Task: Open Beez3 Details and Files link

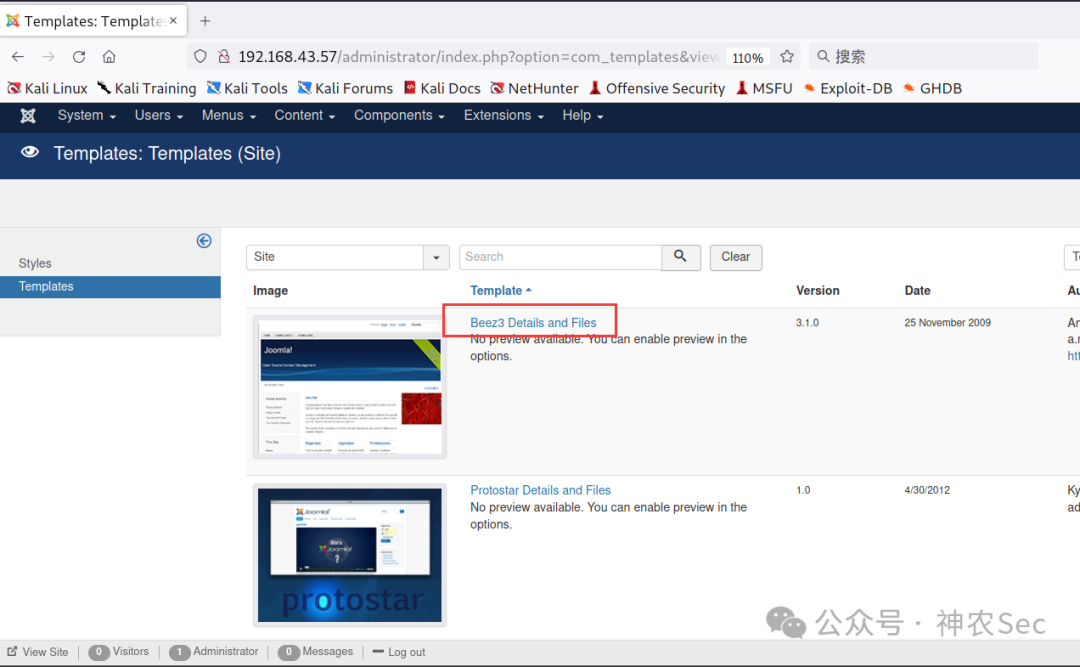Action: point(533,322)
